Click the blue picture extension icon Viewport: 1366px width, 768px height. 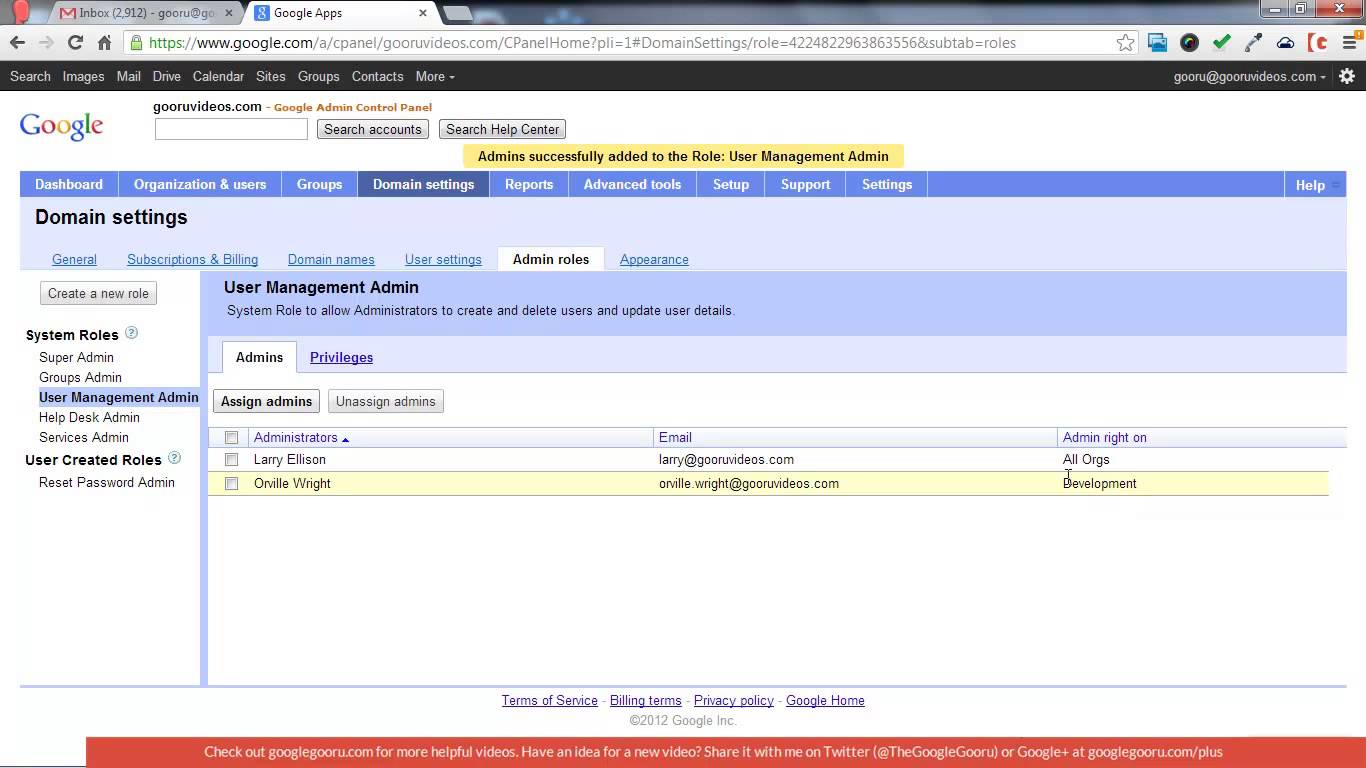pos(1157,43)
